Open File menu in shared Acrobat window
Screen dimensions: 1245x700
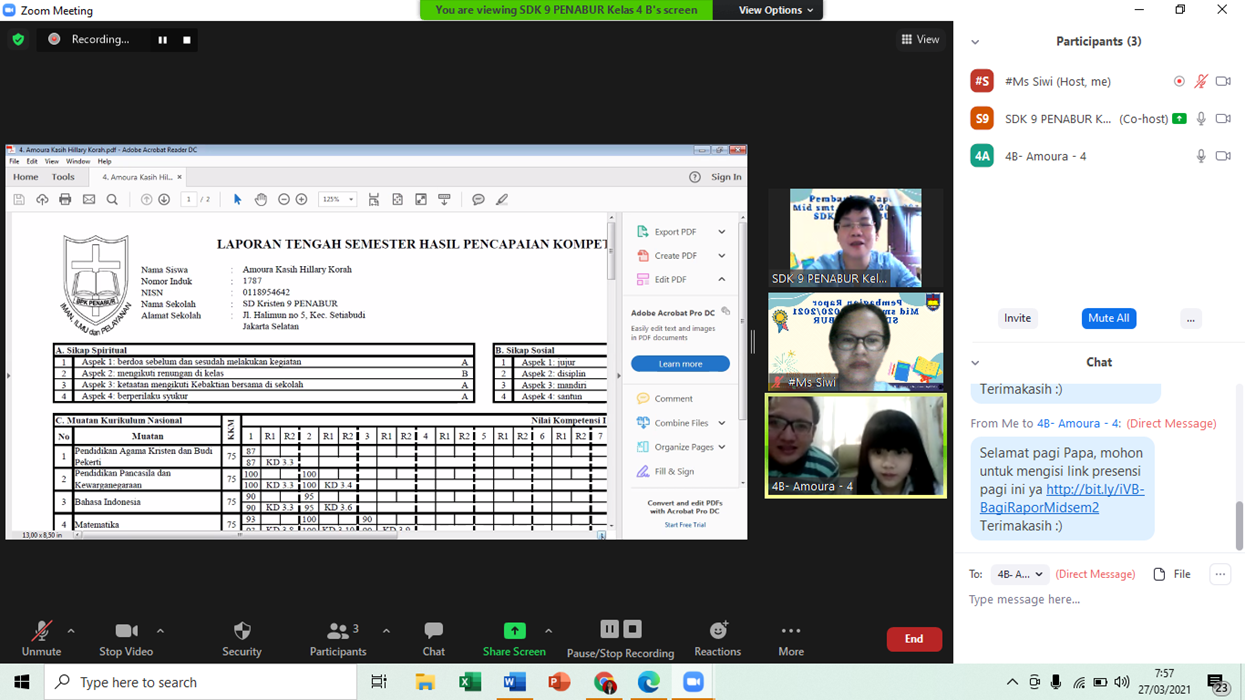pyautogui.click(x=15, y=161)
